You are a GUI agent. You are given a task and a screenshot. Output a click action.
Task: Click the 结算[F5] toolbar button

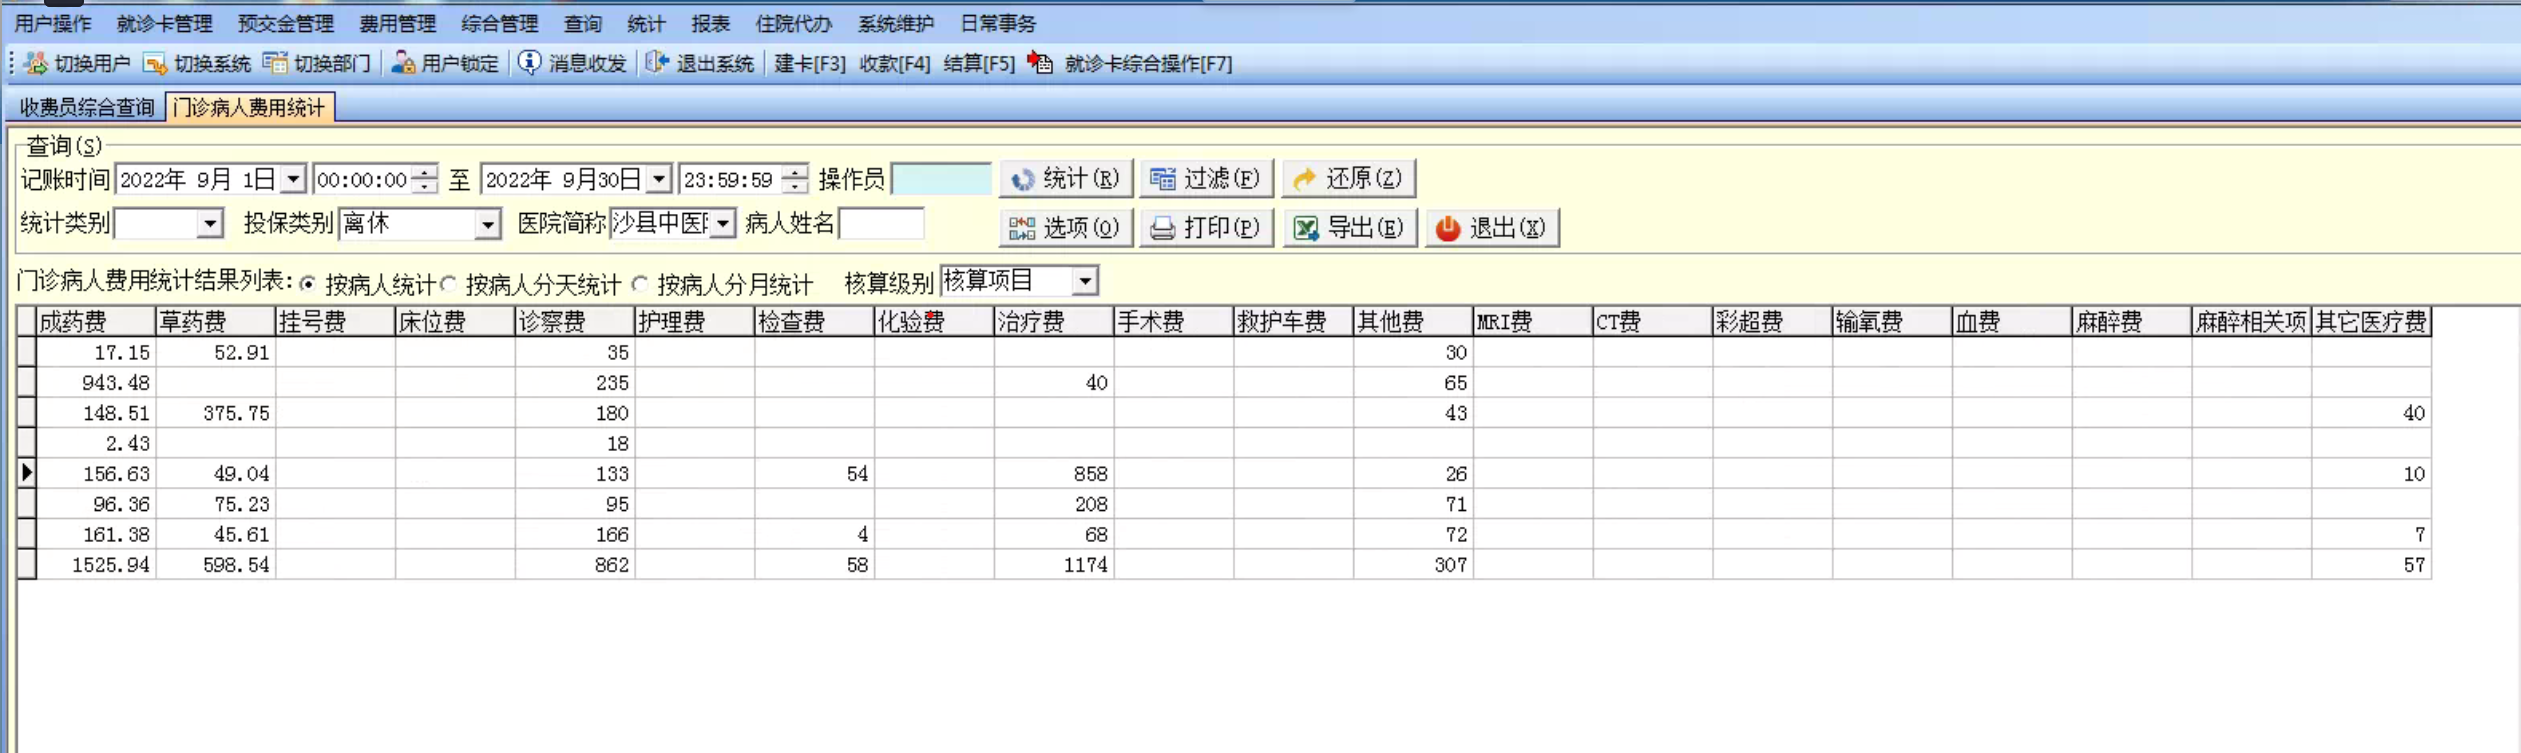(979, 64)
